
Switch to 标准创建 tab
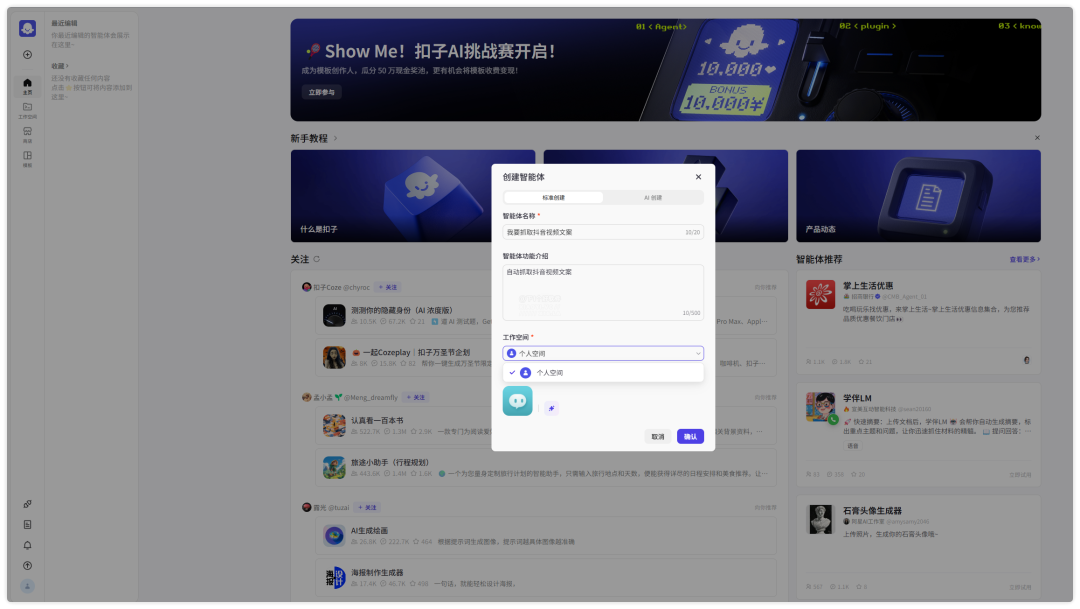(553, 198)
